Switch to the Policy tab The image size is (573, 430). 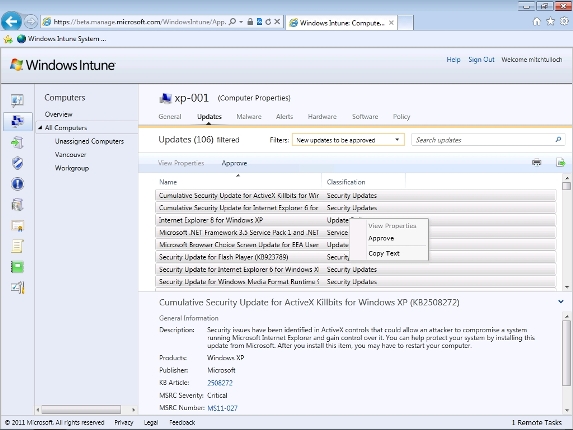401,117
